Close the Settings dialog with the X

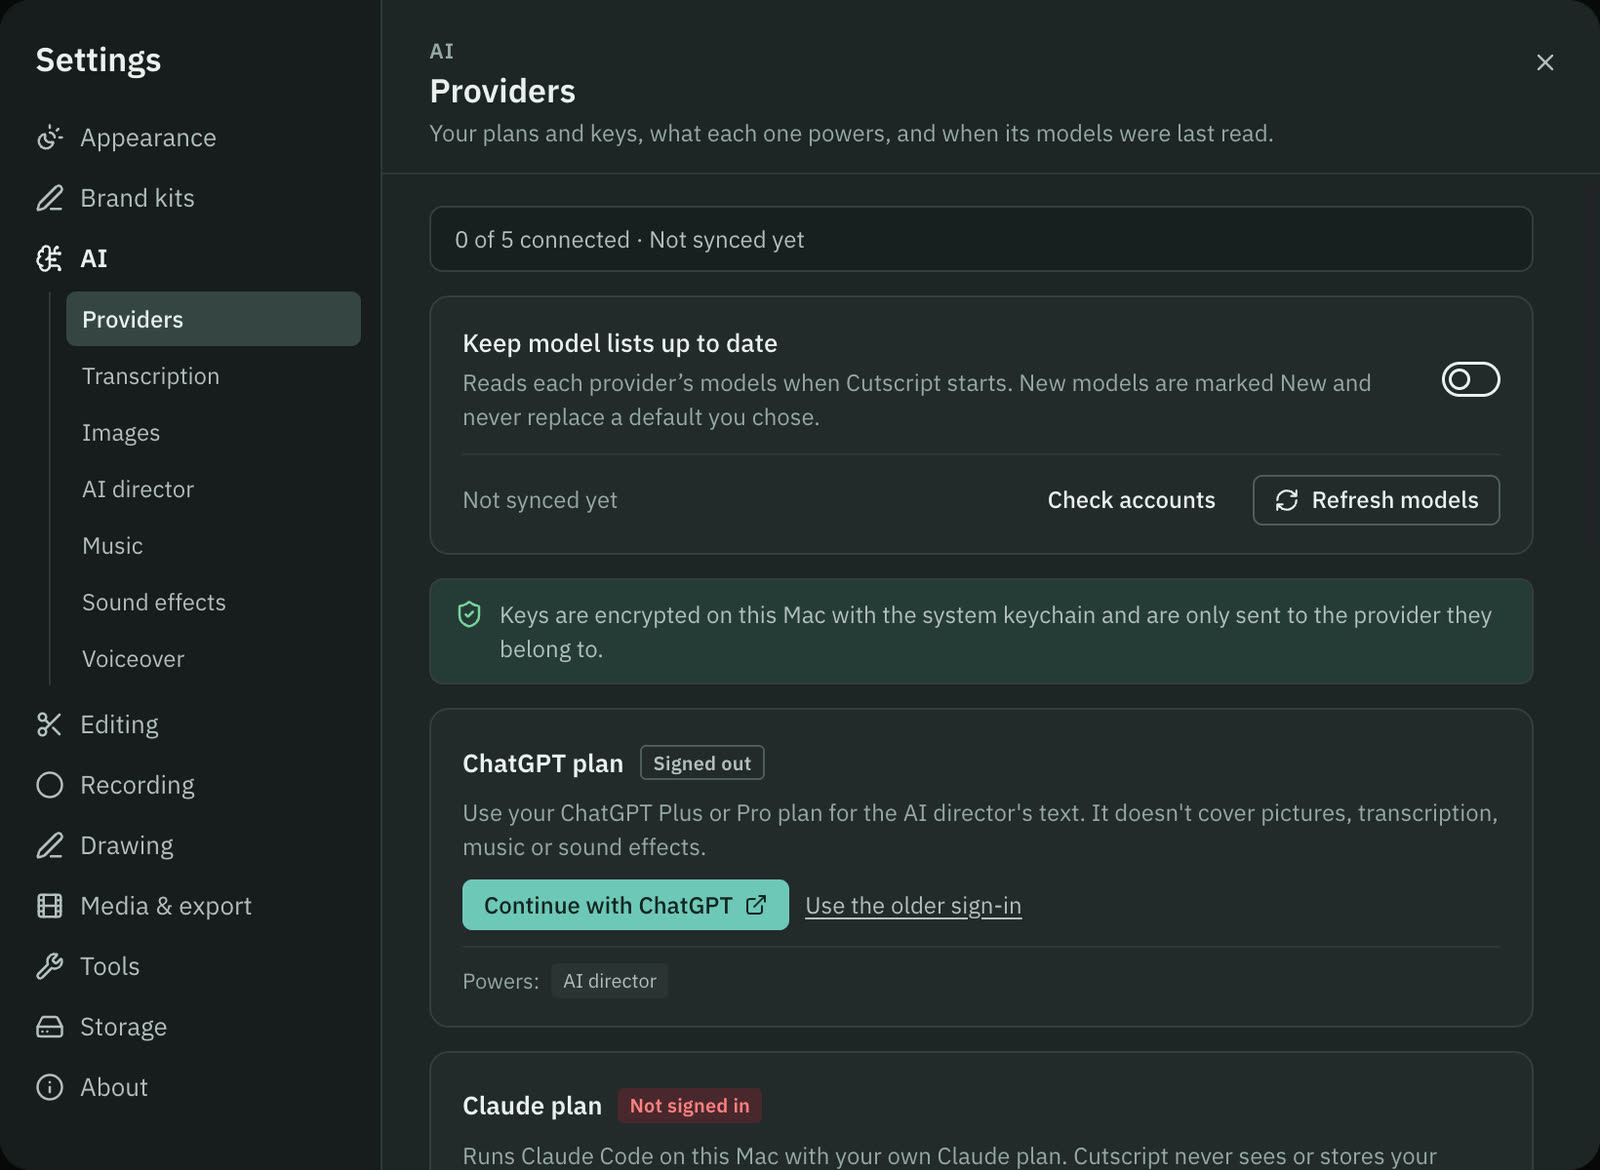tap(1545, 62)
